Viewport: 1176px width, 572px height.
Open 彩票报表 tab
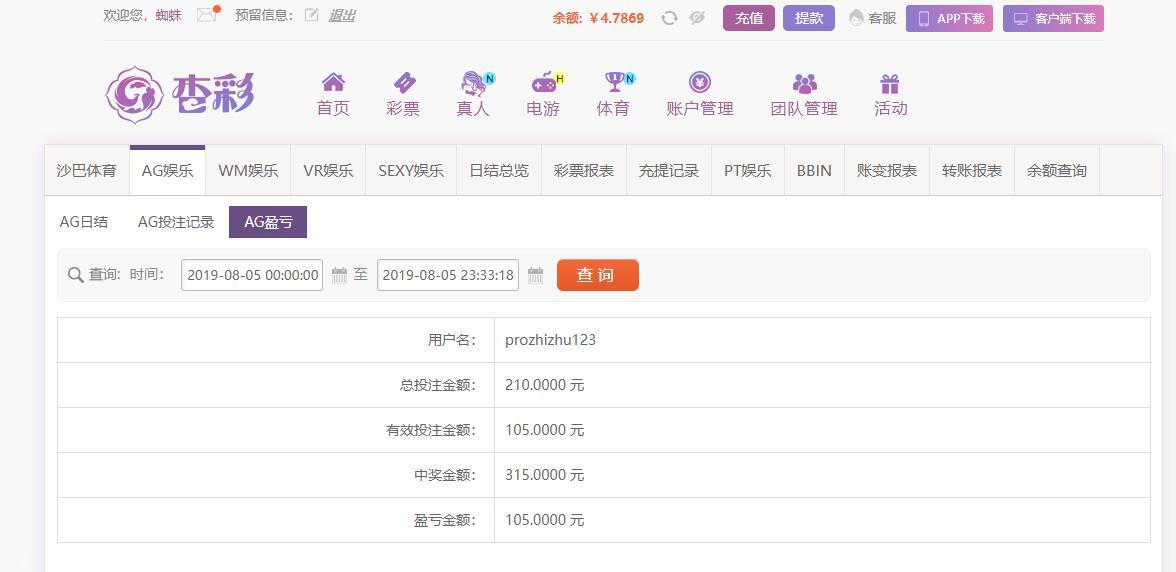pos(584,170)
